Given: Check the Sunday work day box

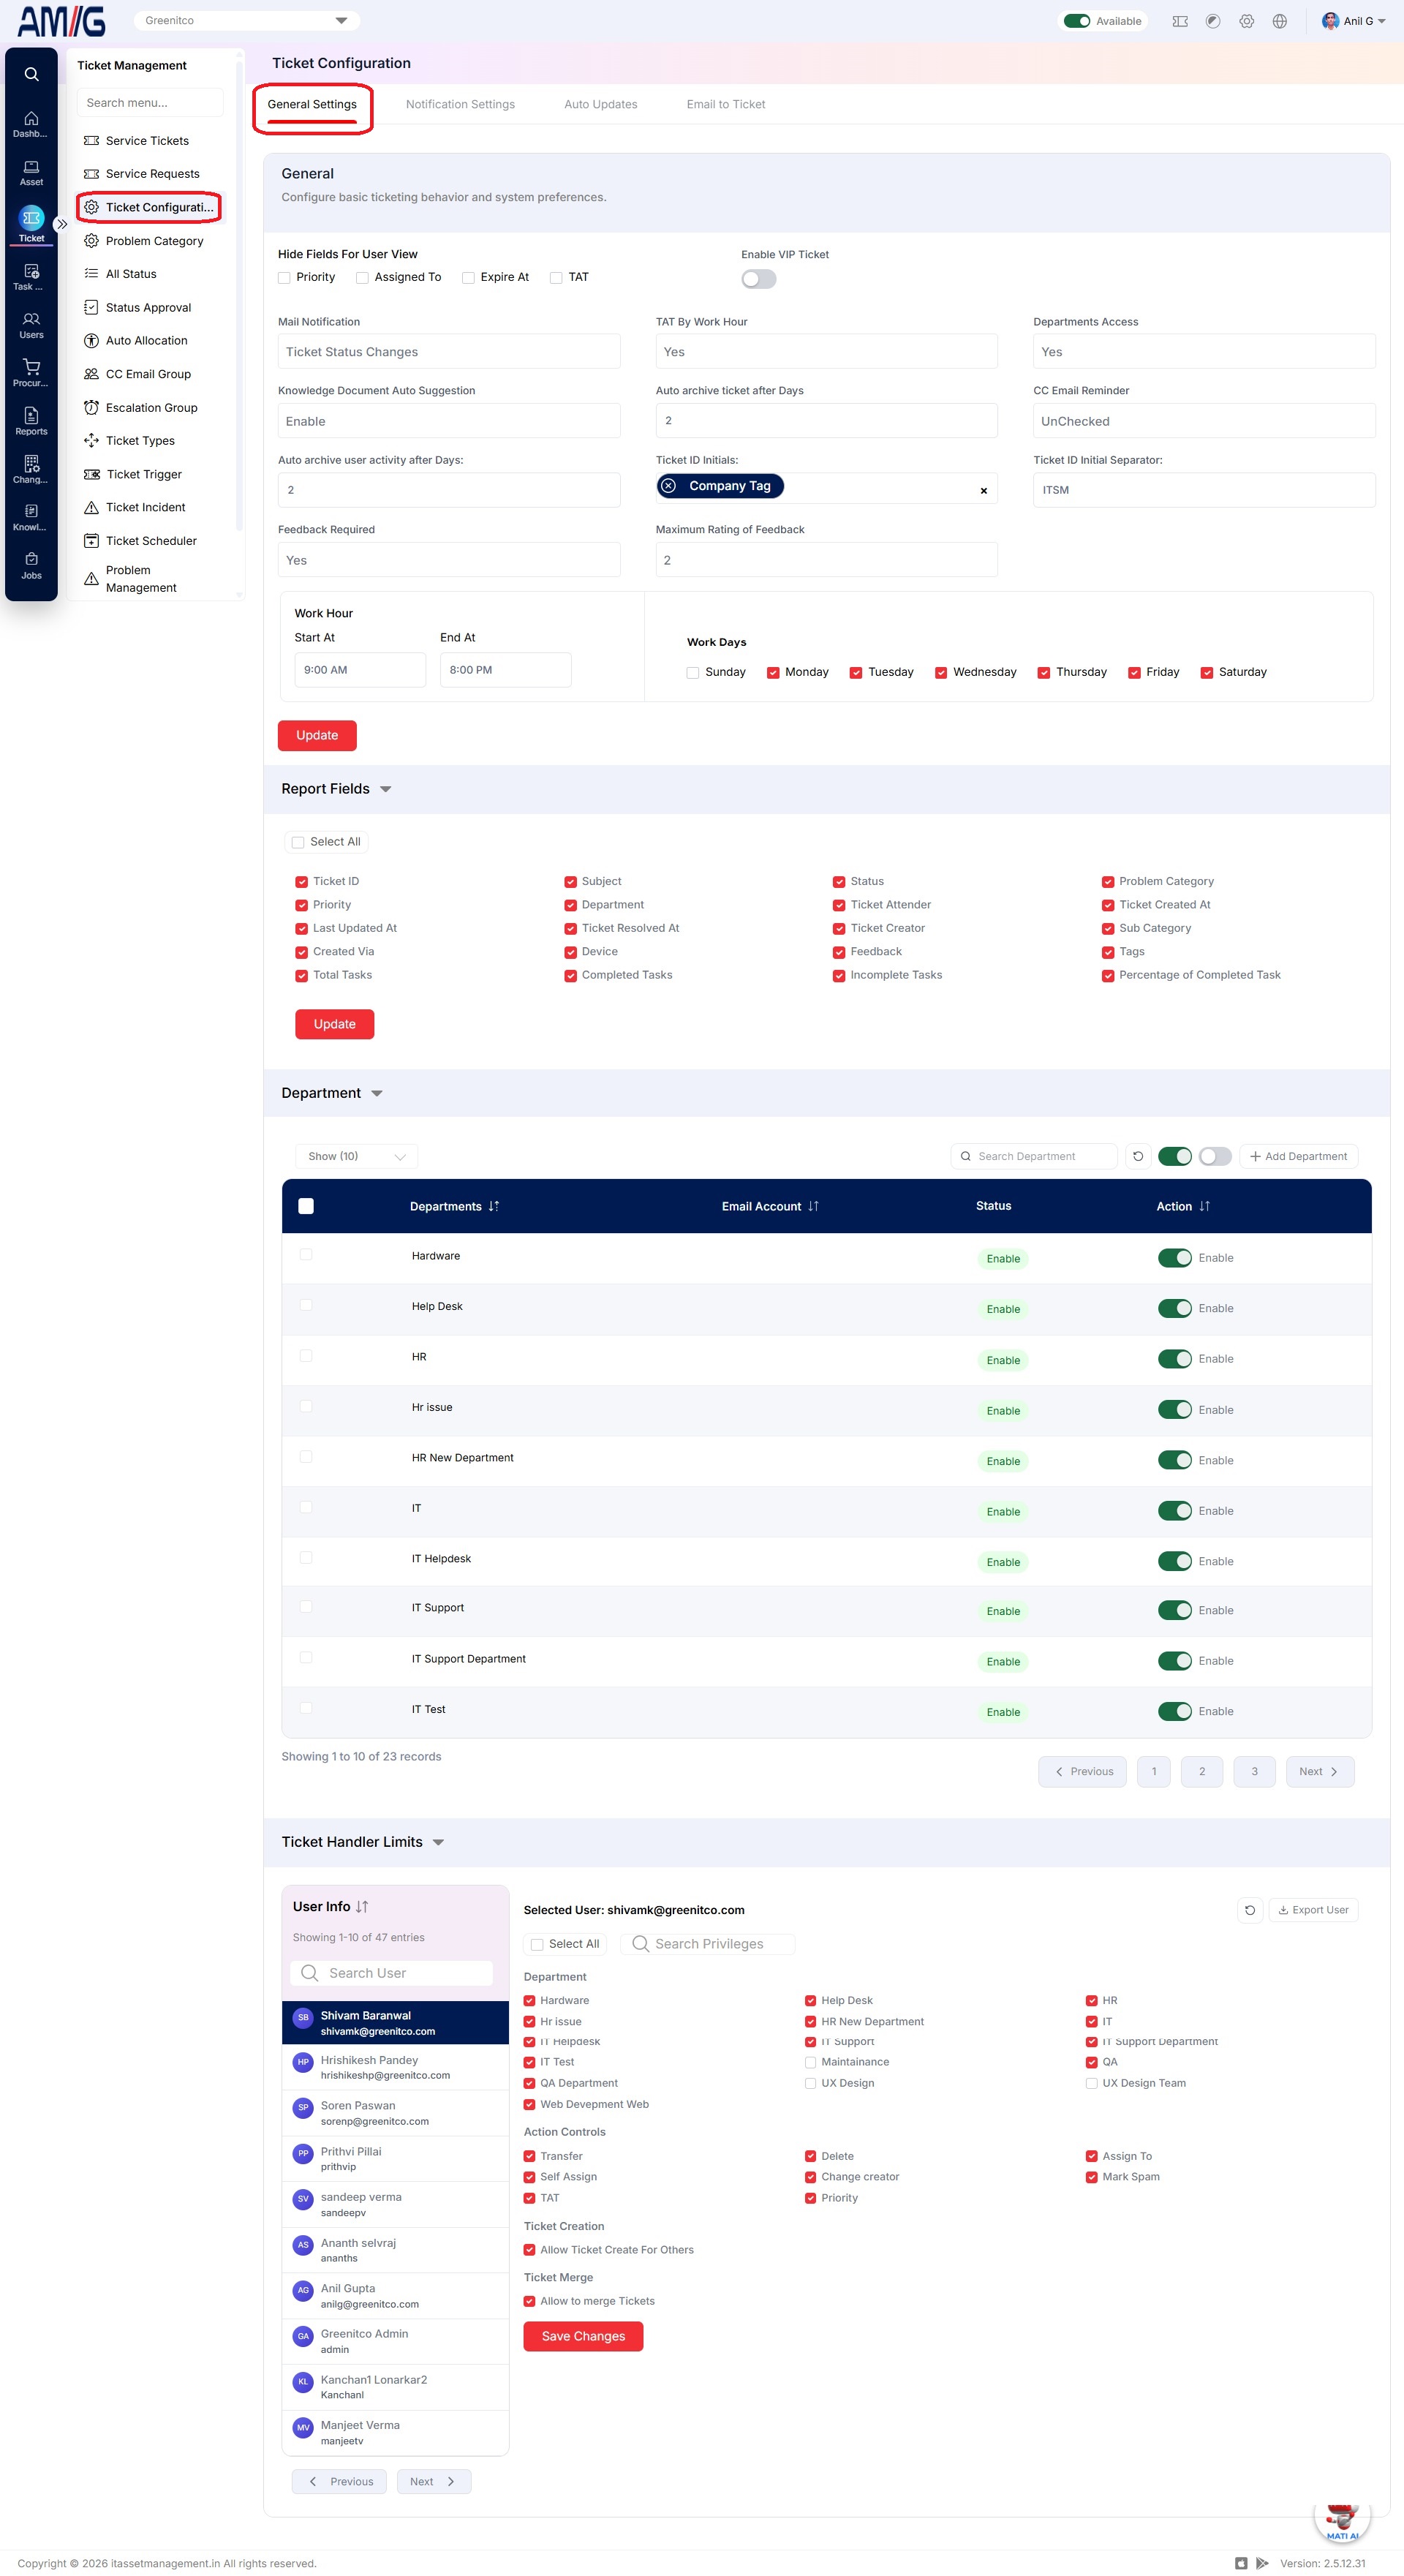Looking at the screenshot, I should click(x=692, y=673).
